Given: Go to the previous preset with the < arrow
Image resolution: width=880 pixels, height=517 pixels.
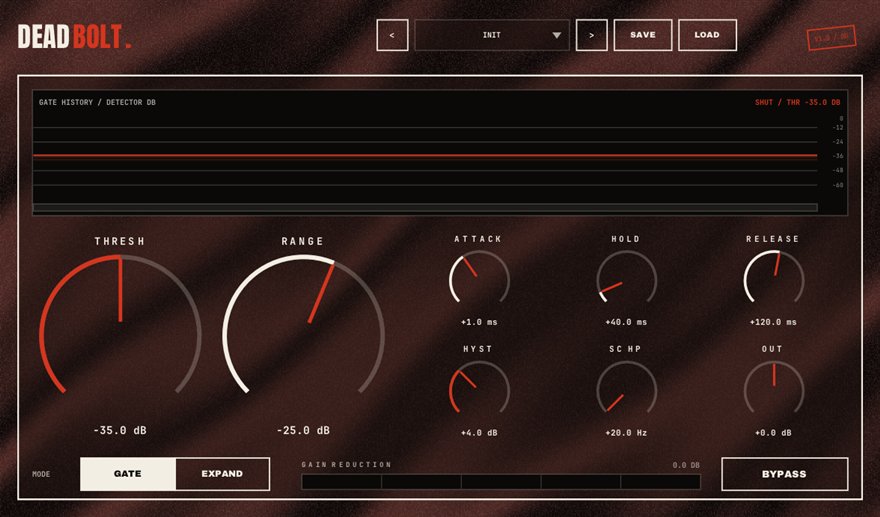Looking at the screenshot, I should click(392, 35).
